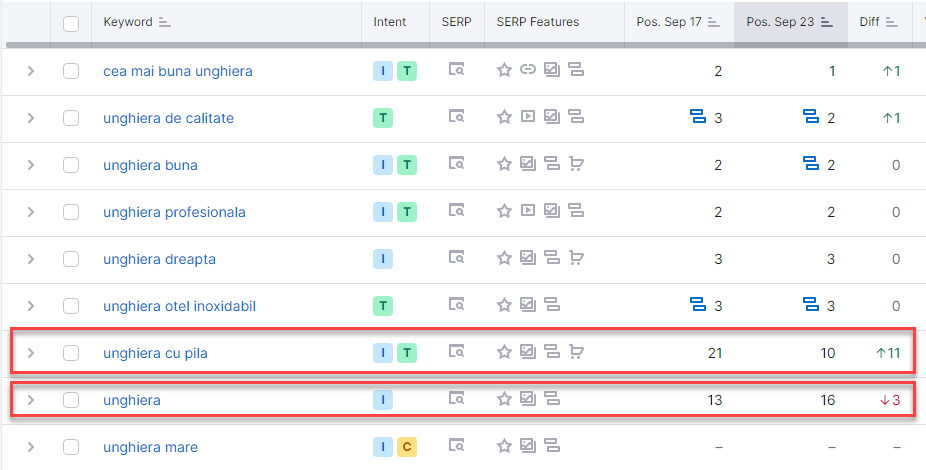Open SERP snapshot for cea mai buna unghiera

coord(456,70)
